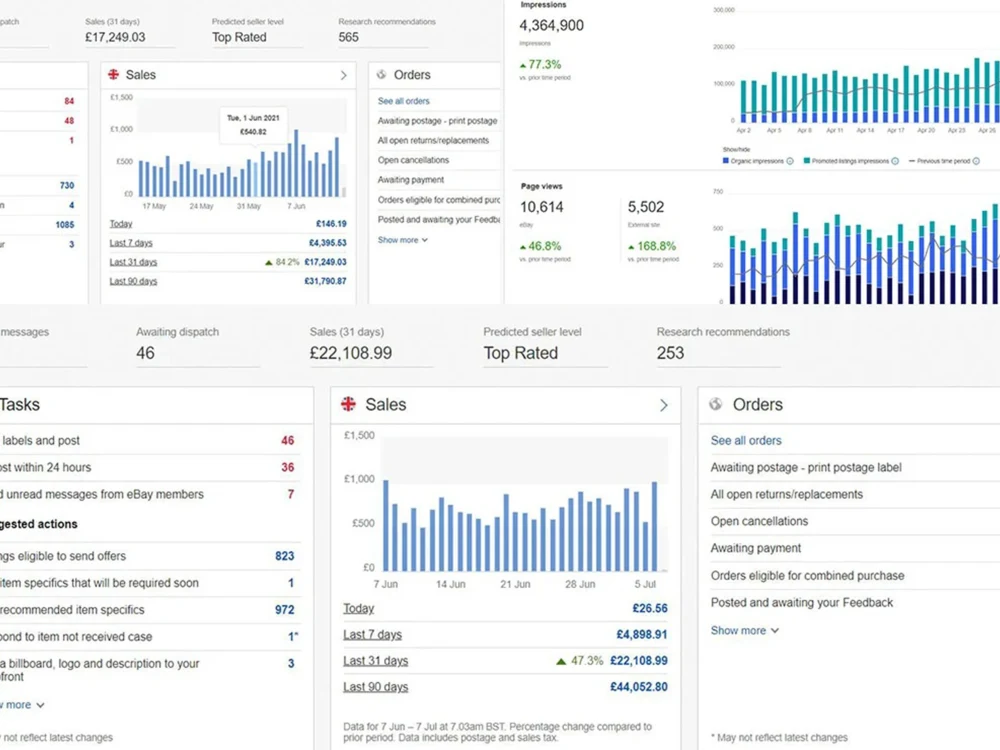The height and width of the screenshot is (750, 1000).
Task: Click the info icon beside Previous time period
Action: pyautogui.click(x=974, y=161)
